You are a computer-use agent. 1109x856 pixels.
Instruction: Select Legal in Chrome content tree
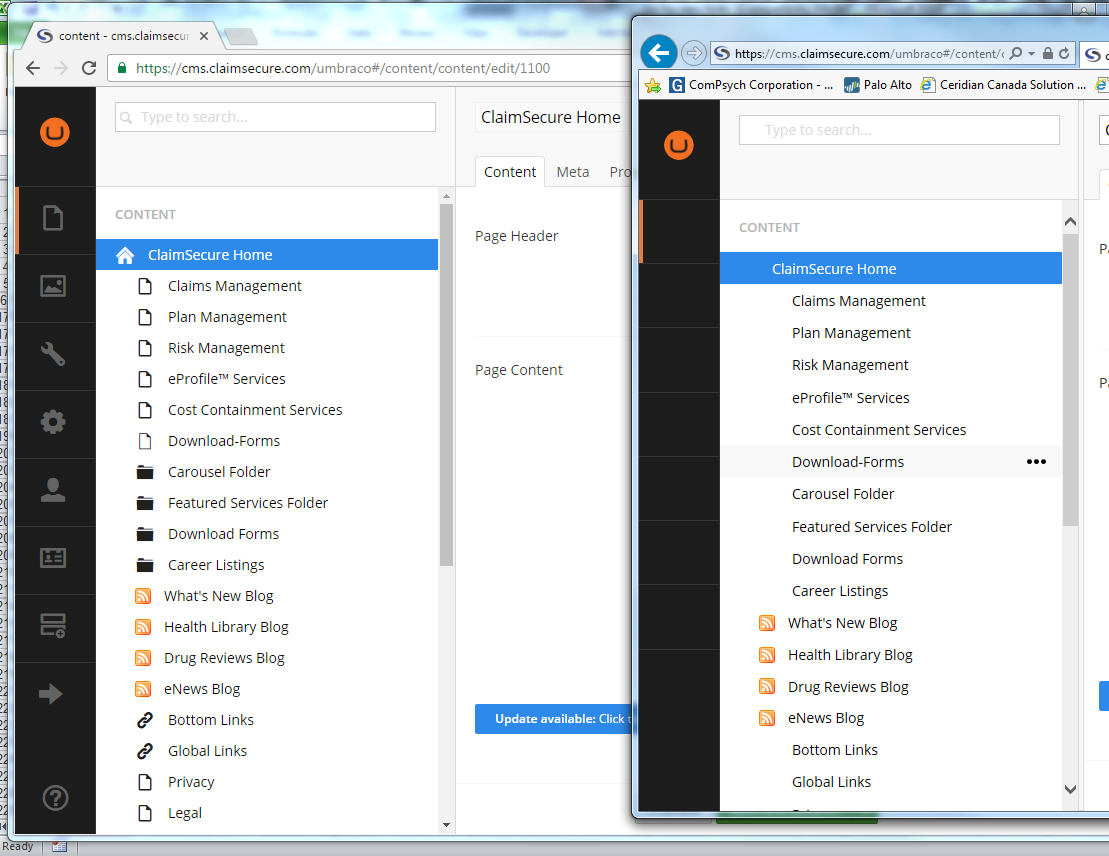(x=185, y=814)
